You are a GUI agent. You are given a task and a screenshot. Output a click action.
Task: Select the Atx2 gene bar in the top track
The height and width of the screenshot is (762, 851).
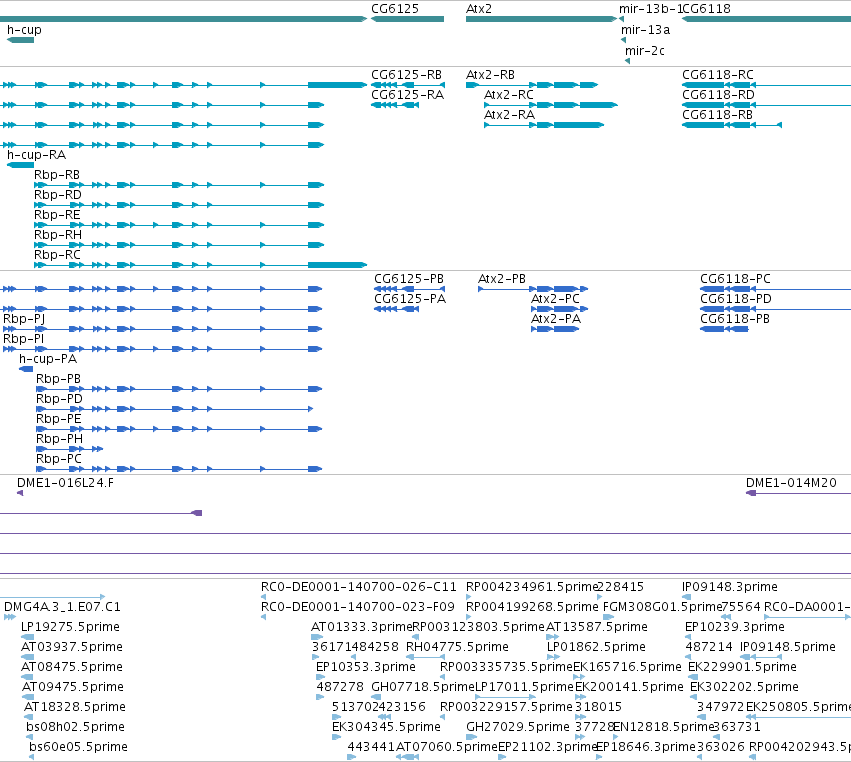coord(541,19)
